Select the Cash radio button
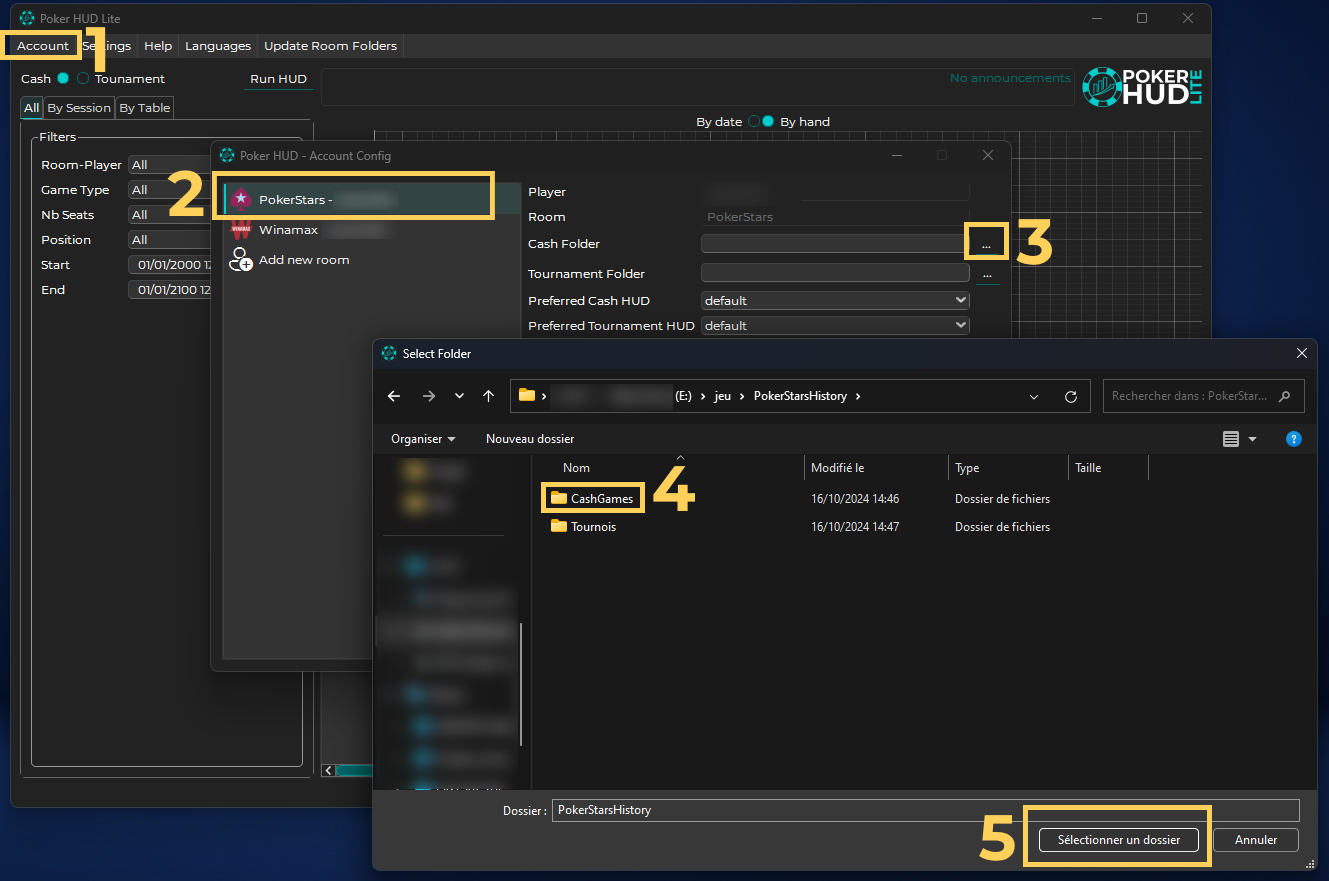Image resolution: width=1329 pixels, height=881 pixels. pos(63,78)
